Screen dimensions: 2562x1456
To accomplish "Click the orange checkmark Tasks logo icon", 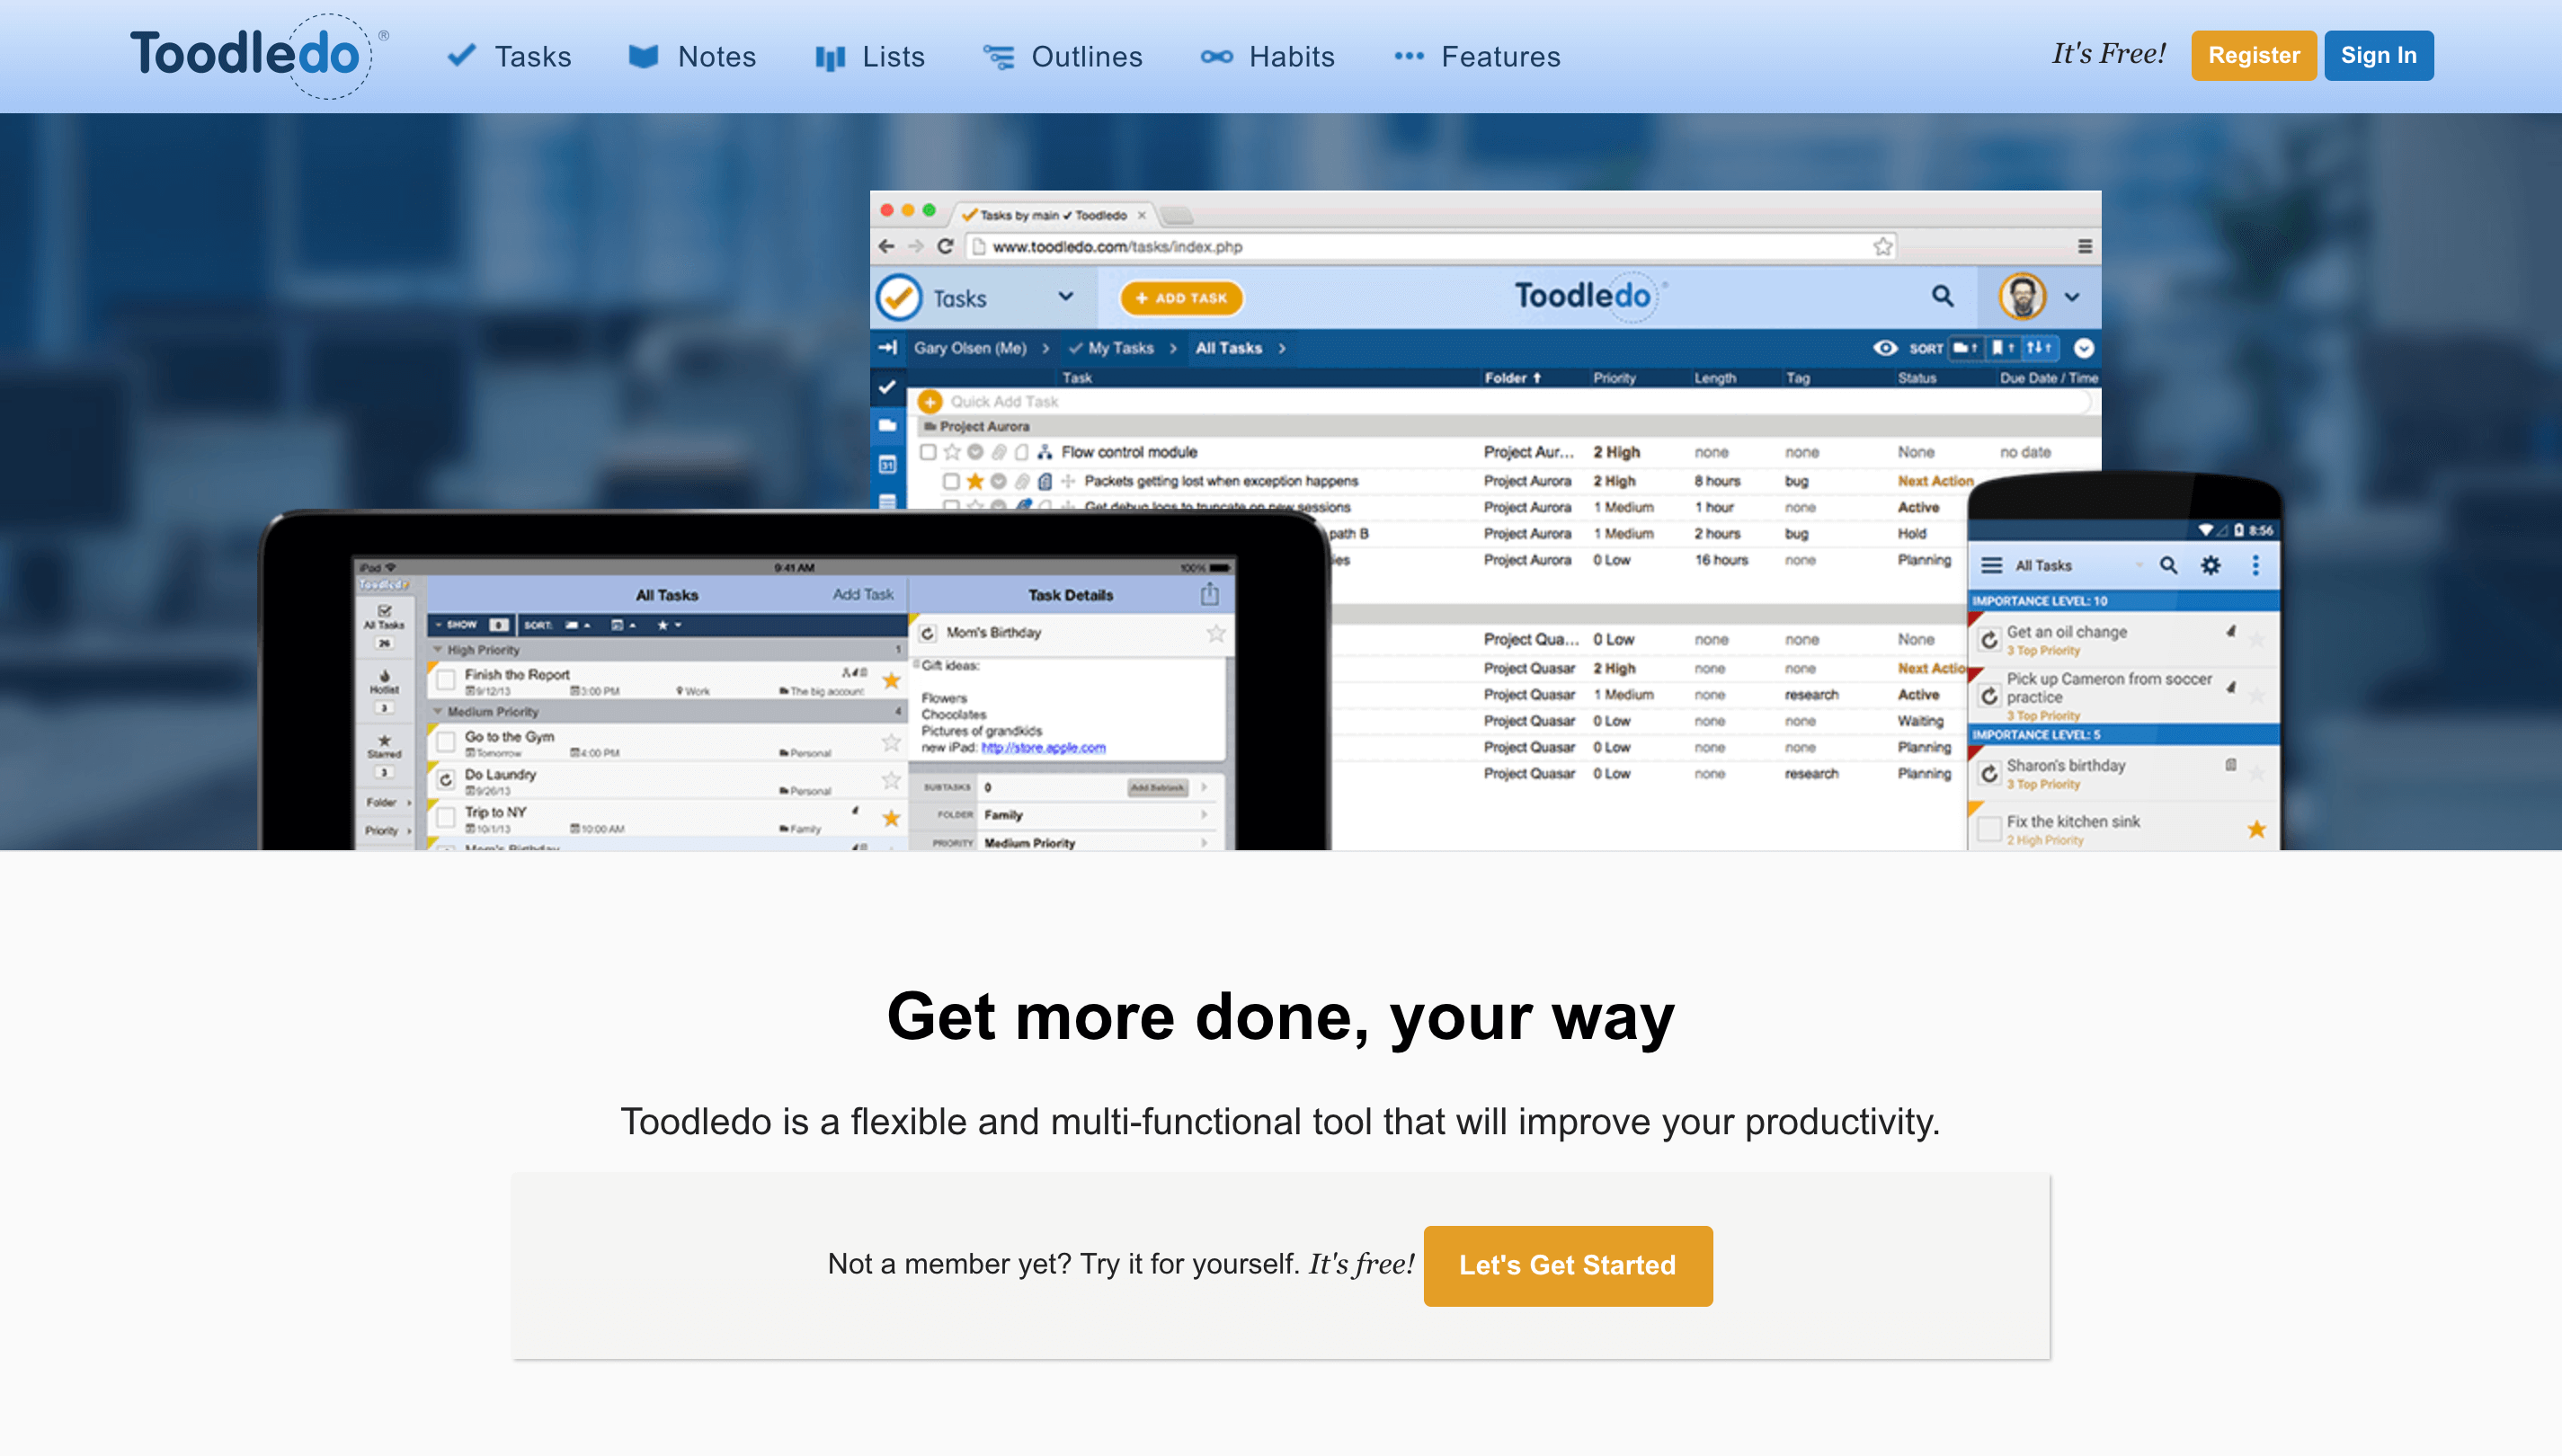I will [898, 297].
